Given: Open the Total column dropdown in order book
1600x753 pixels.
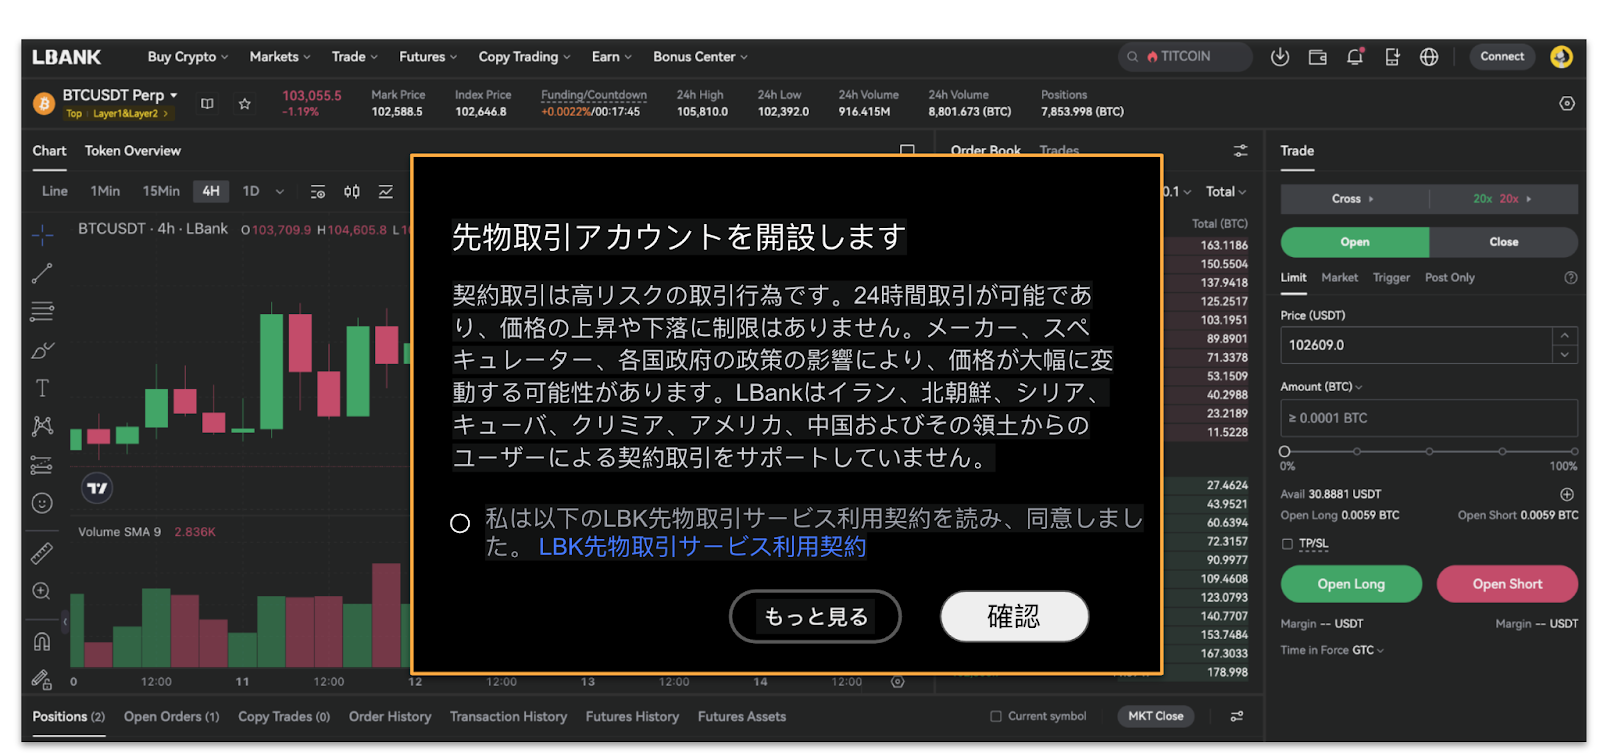Looking at the screenshot, I should coord(1226,191).
